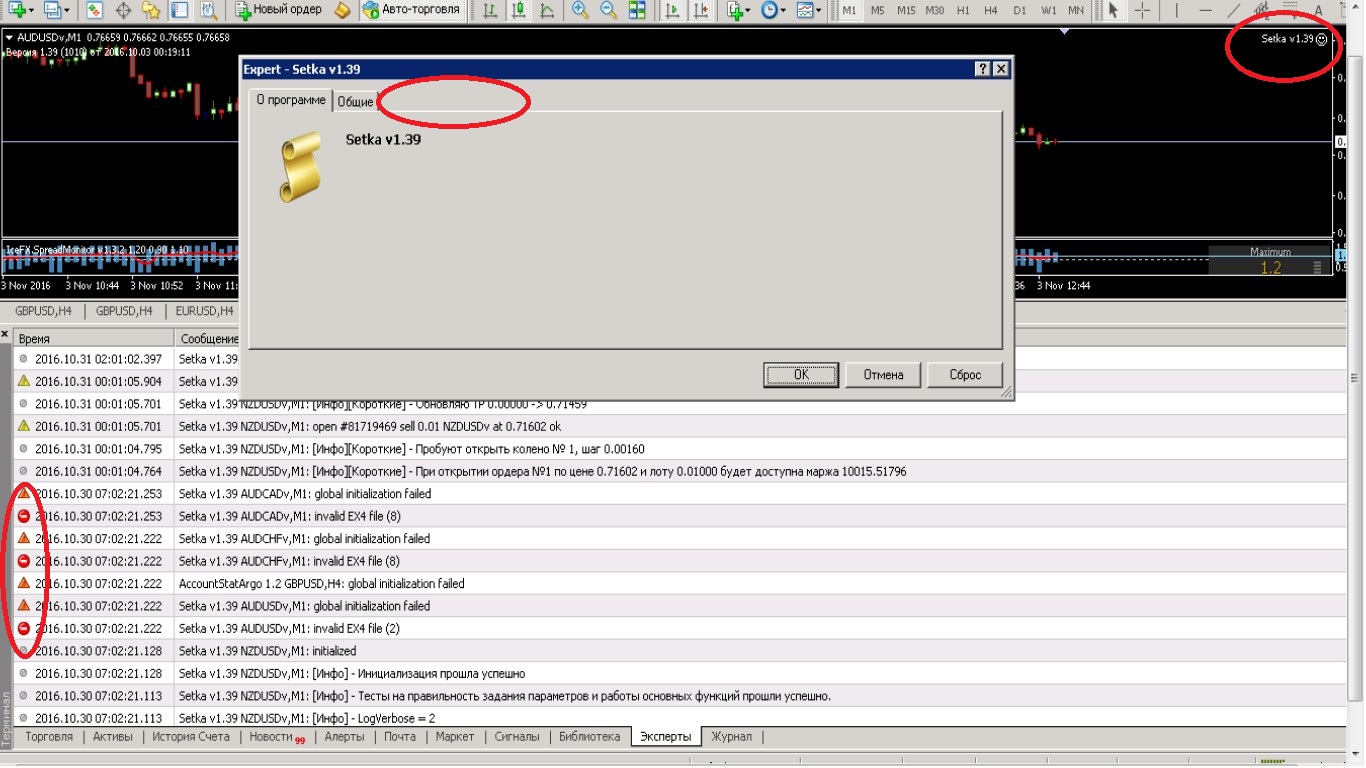Open the О программе tab in dialog
The height and width of the screenshot is (768, 1366).
coord(290,100)
